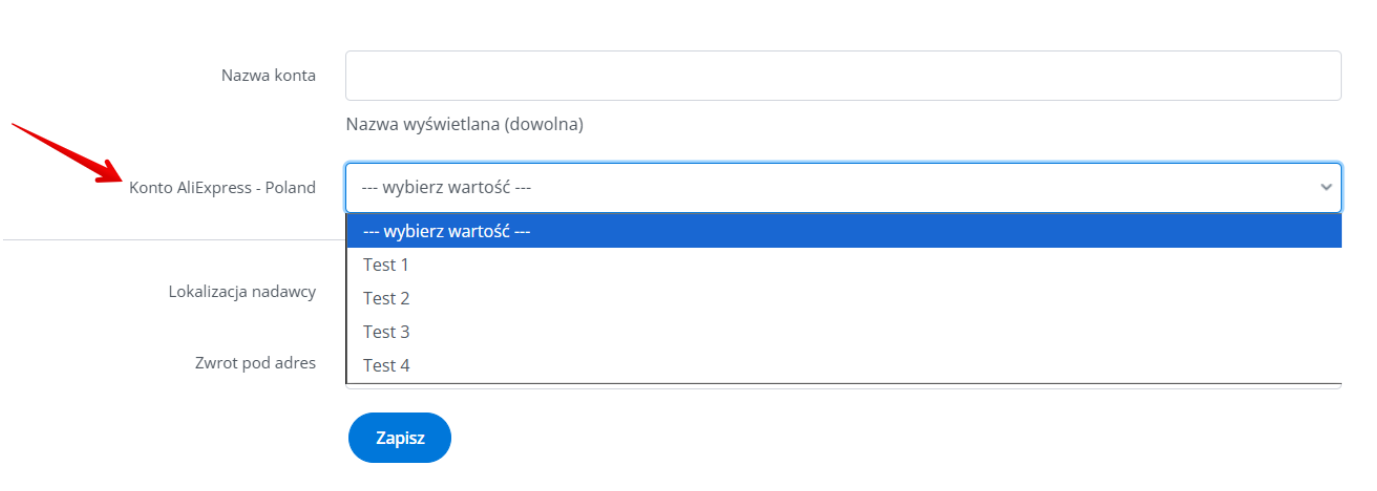1377x491 pixels.
Task: Click the 'Lokalizacja nadawcy' label
Action: [x=242, y=292]
